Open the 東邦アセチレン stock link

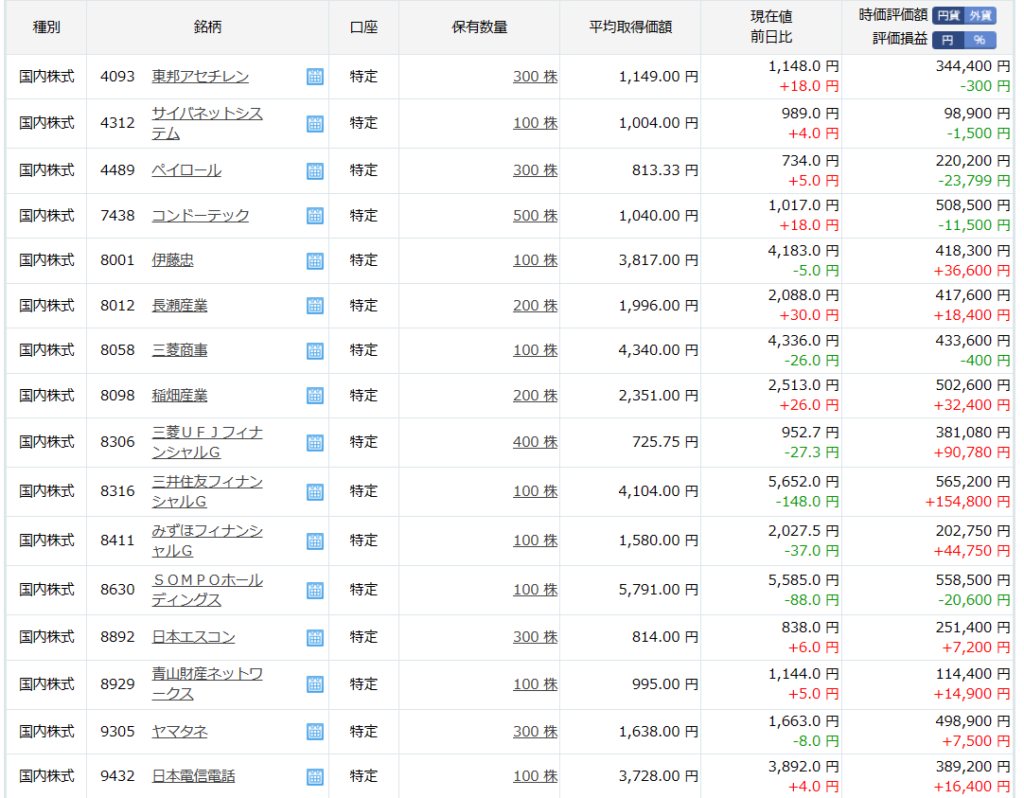(x=200, y=76)
